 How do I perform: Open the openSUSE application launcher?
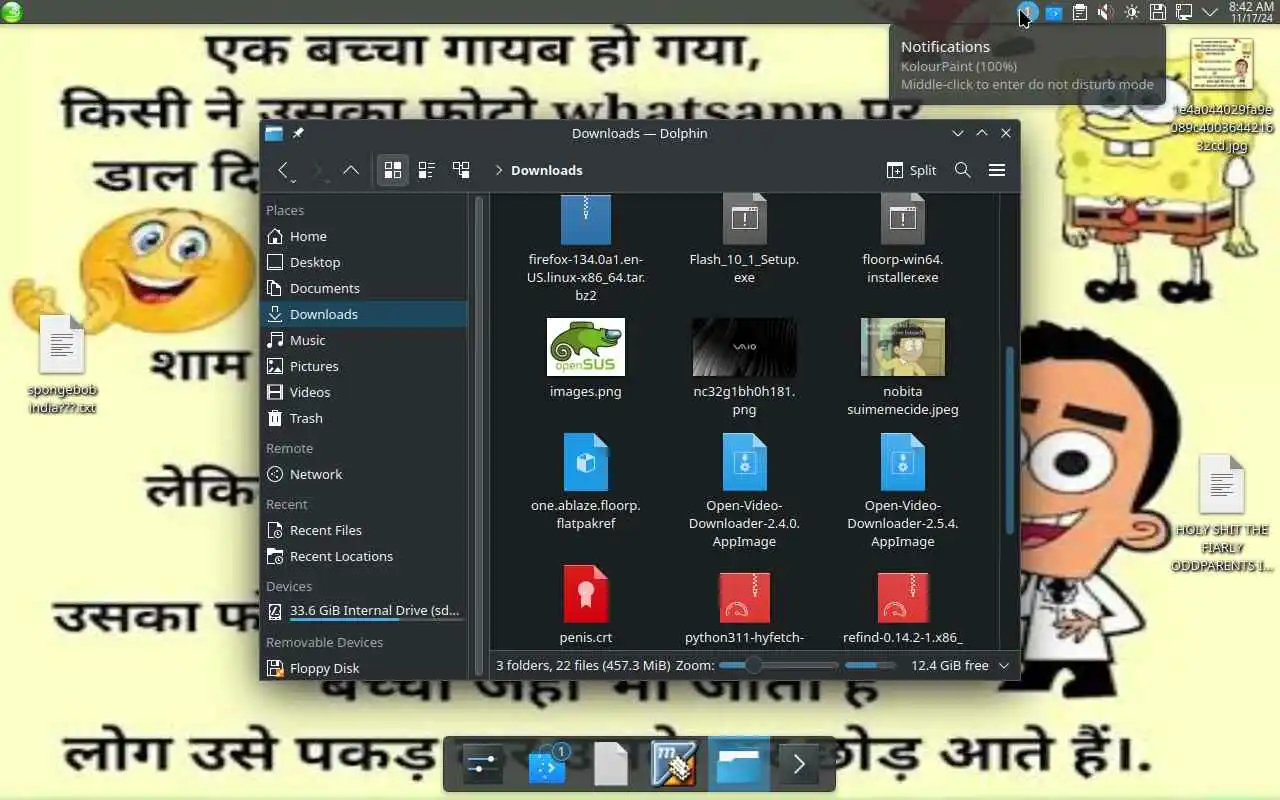[12, 12]
